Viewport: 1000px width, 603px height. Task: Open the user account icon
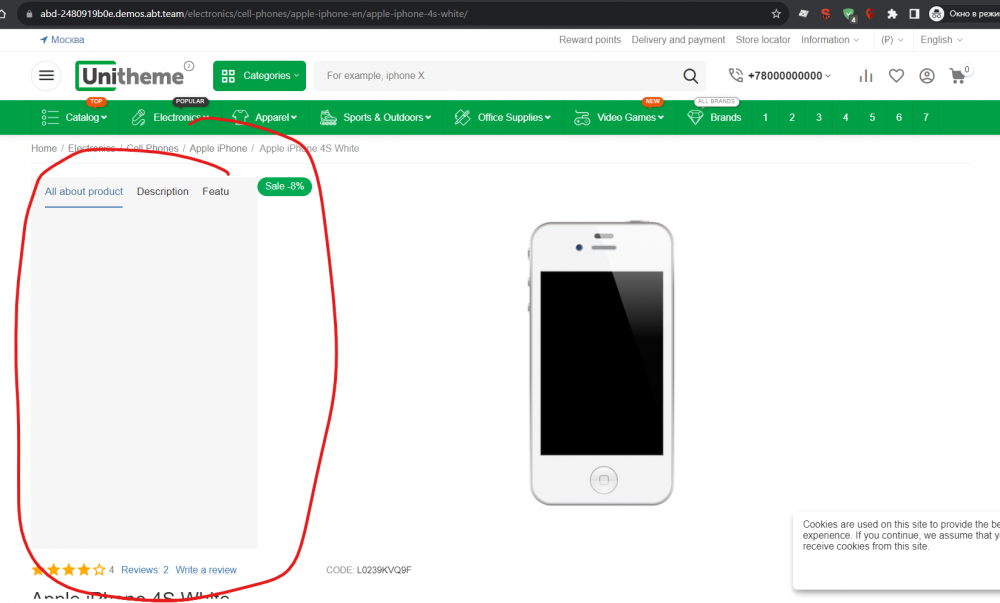926,75
